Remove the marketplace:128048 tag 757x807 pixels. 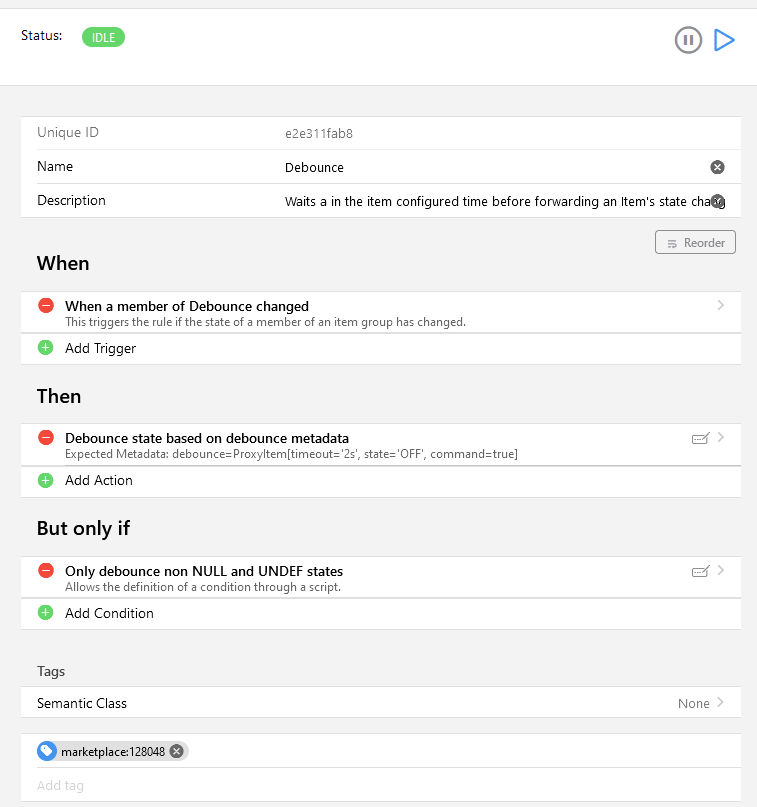click(x=177, y=751)
